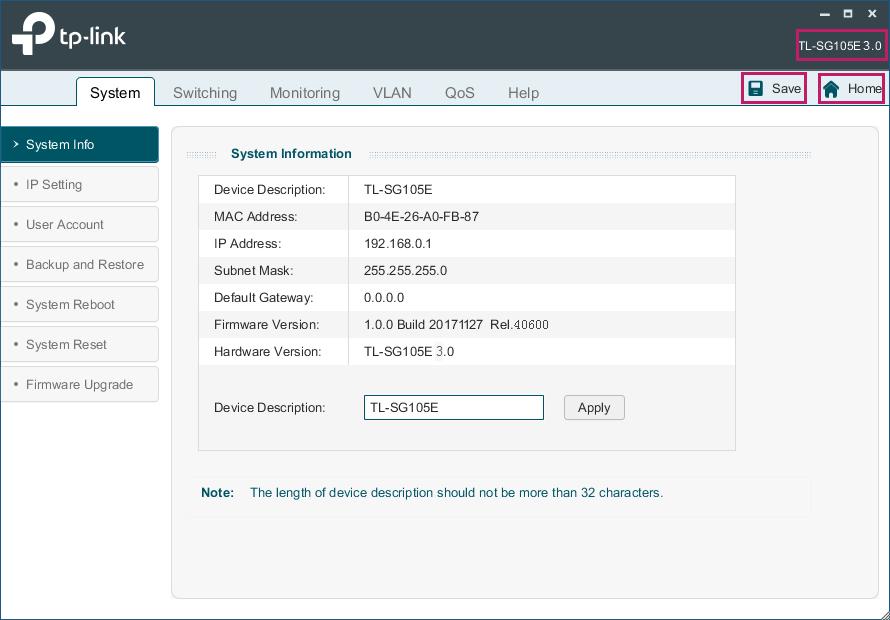
Task: Click the note about 32 characters
Action: tap(456, 492)
